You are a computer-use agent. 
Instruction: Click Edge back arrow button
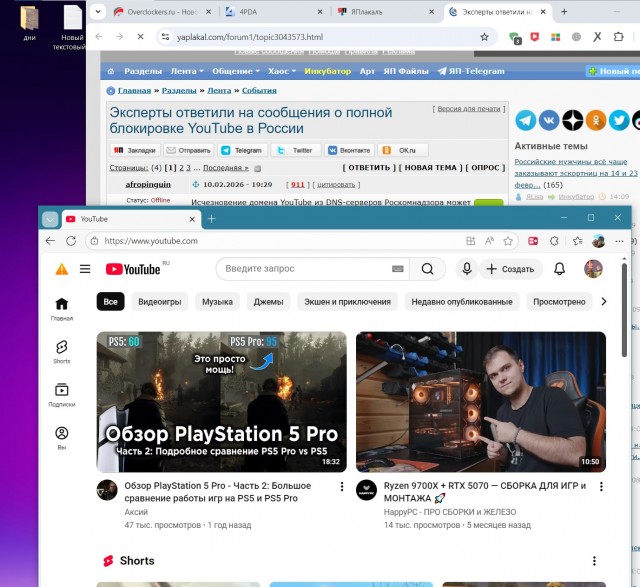(x=50, y=241)
